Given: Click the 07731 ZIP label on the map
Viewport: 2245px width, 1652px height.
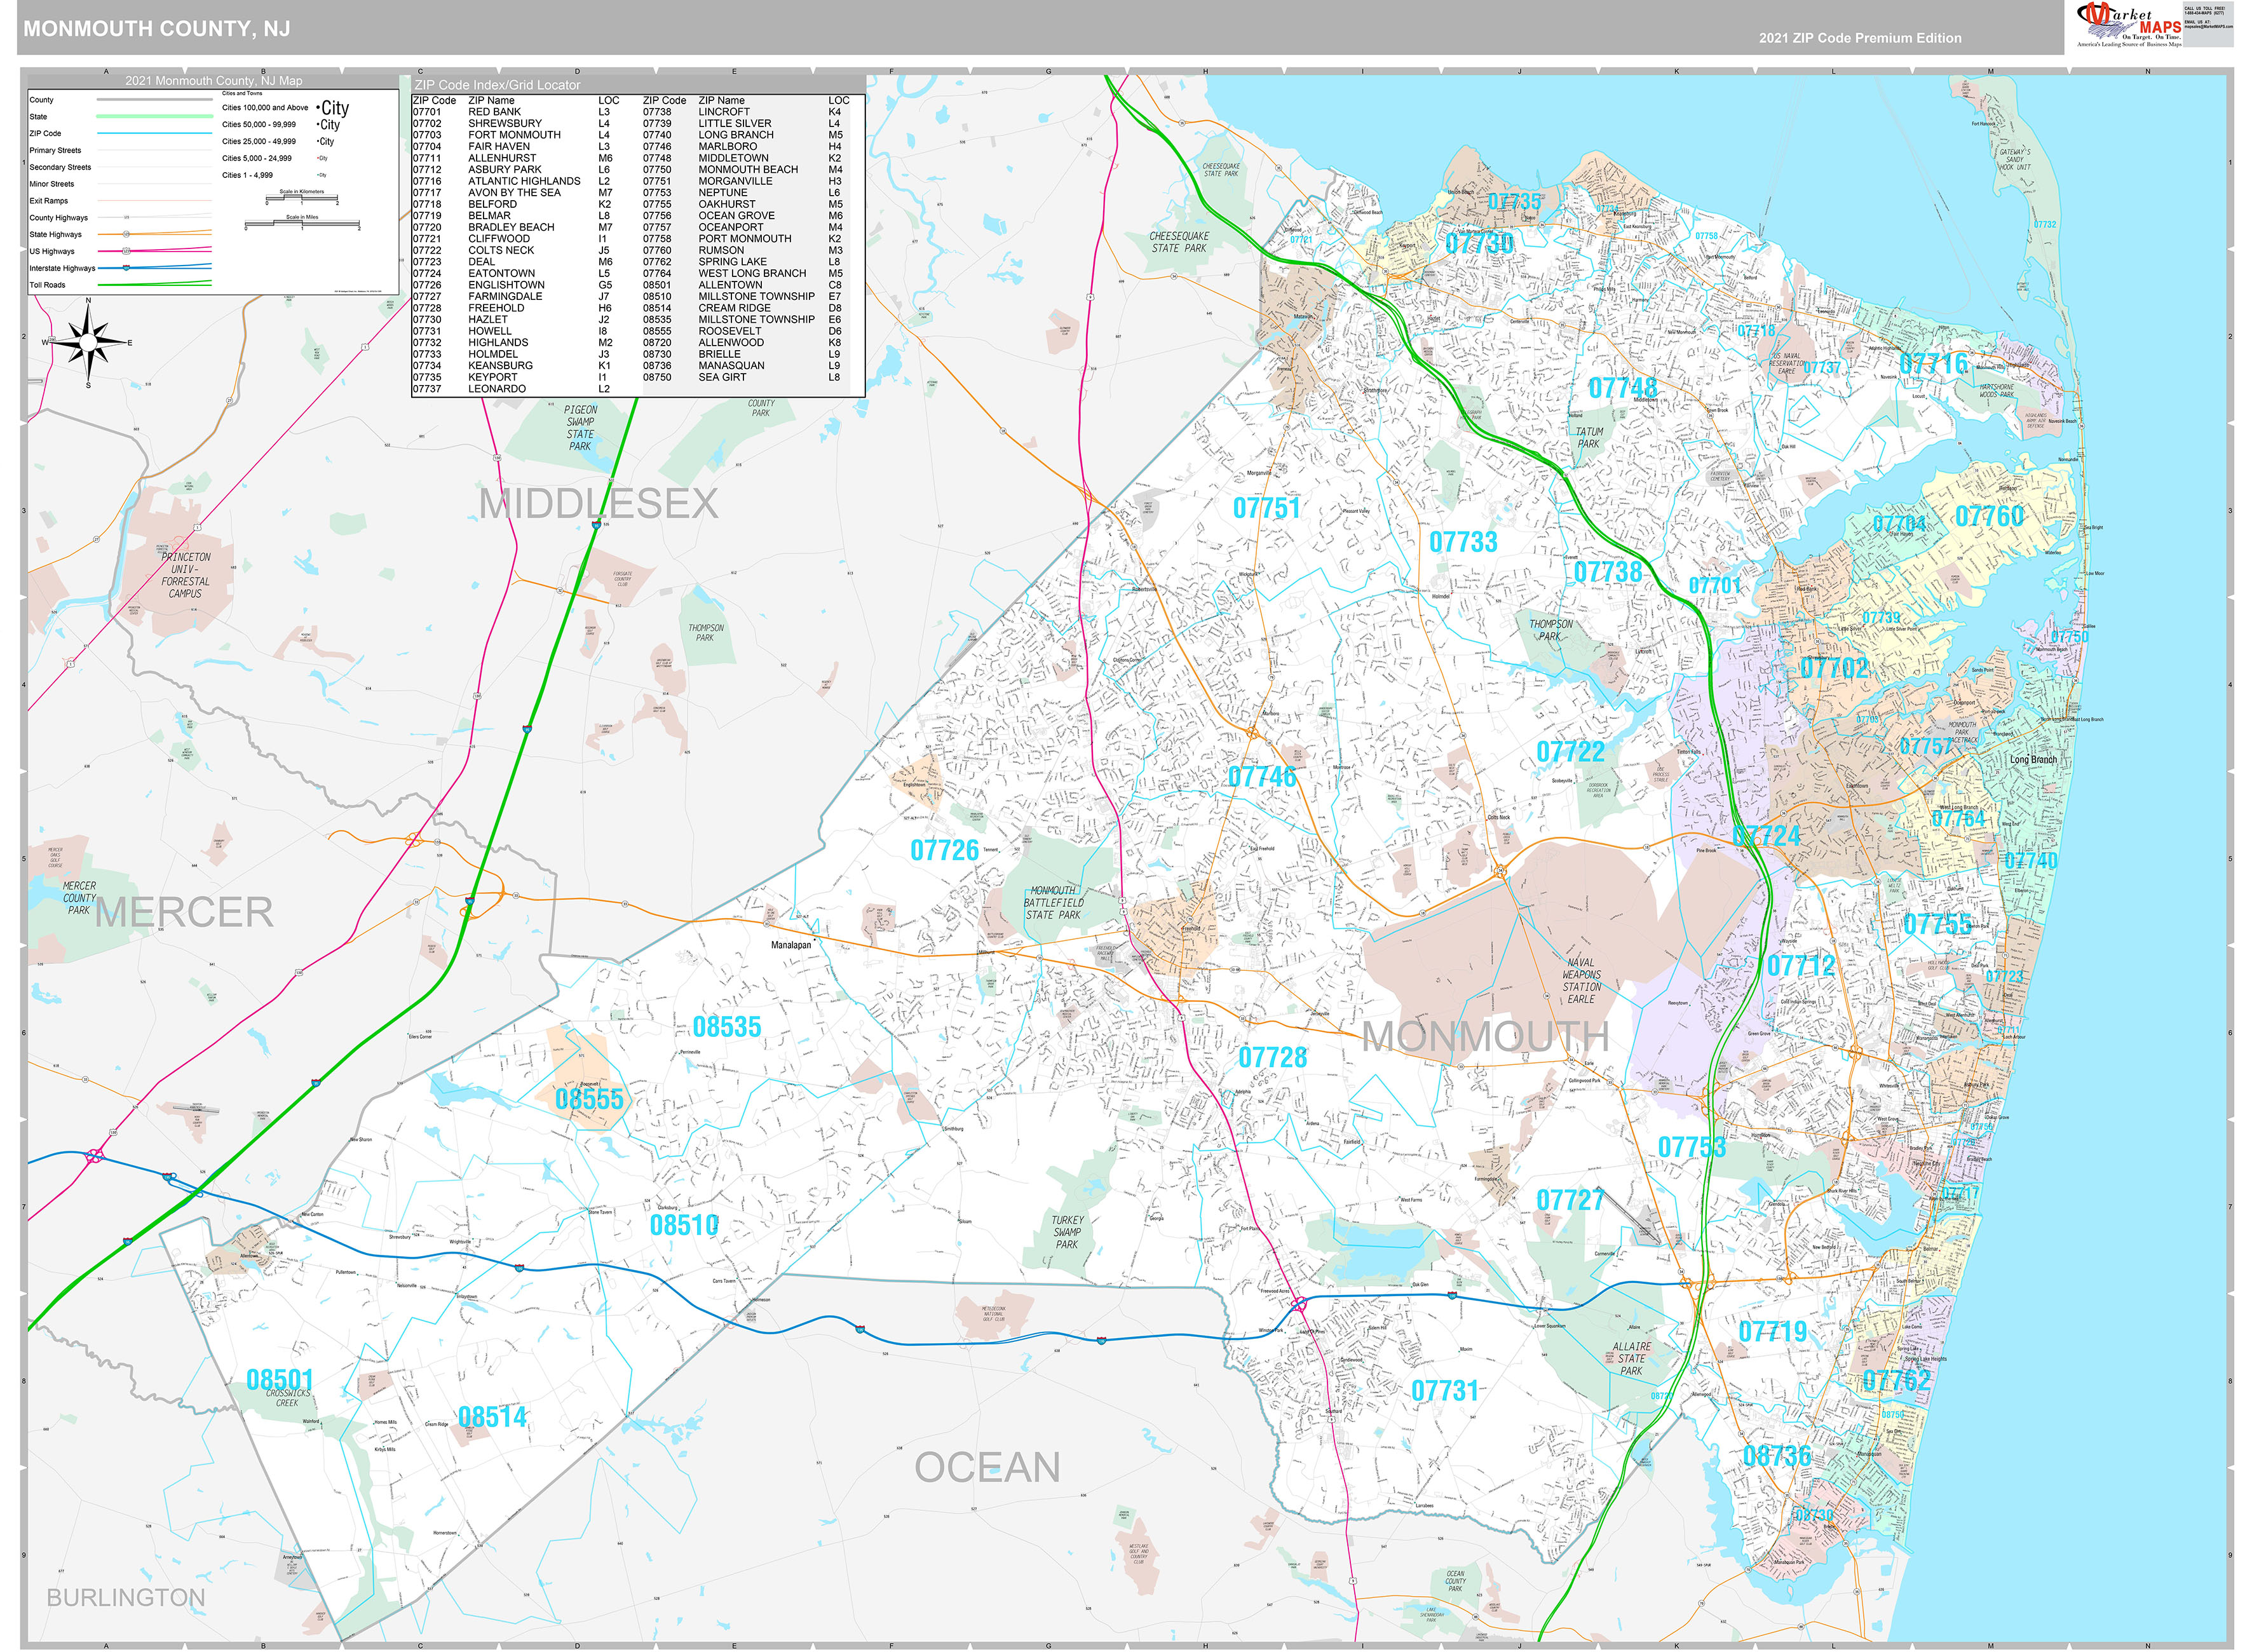Looking at the screenshot, I should 1445,1391.
